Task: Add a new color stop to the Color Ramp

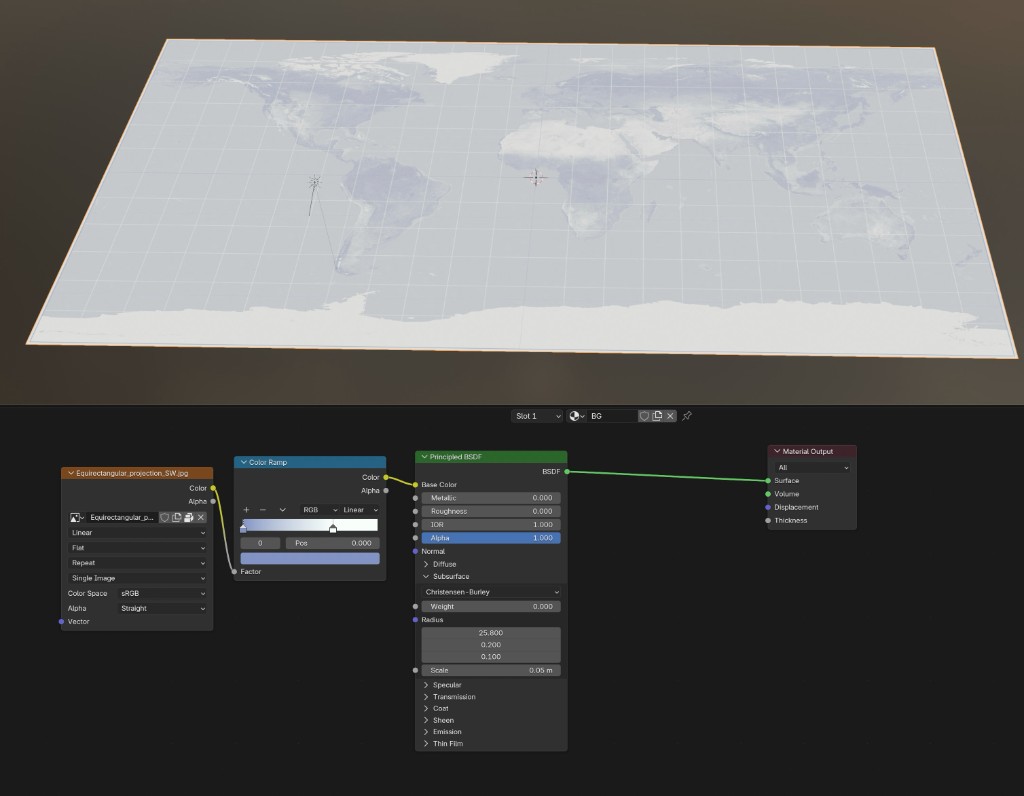Action: pos(246,510)
